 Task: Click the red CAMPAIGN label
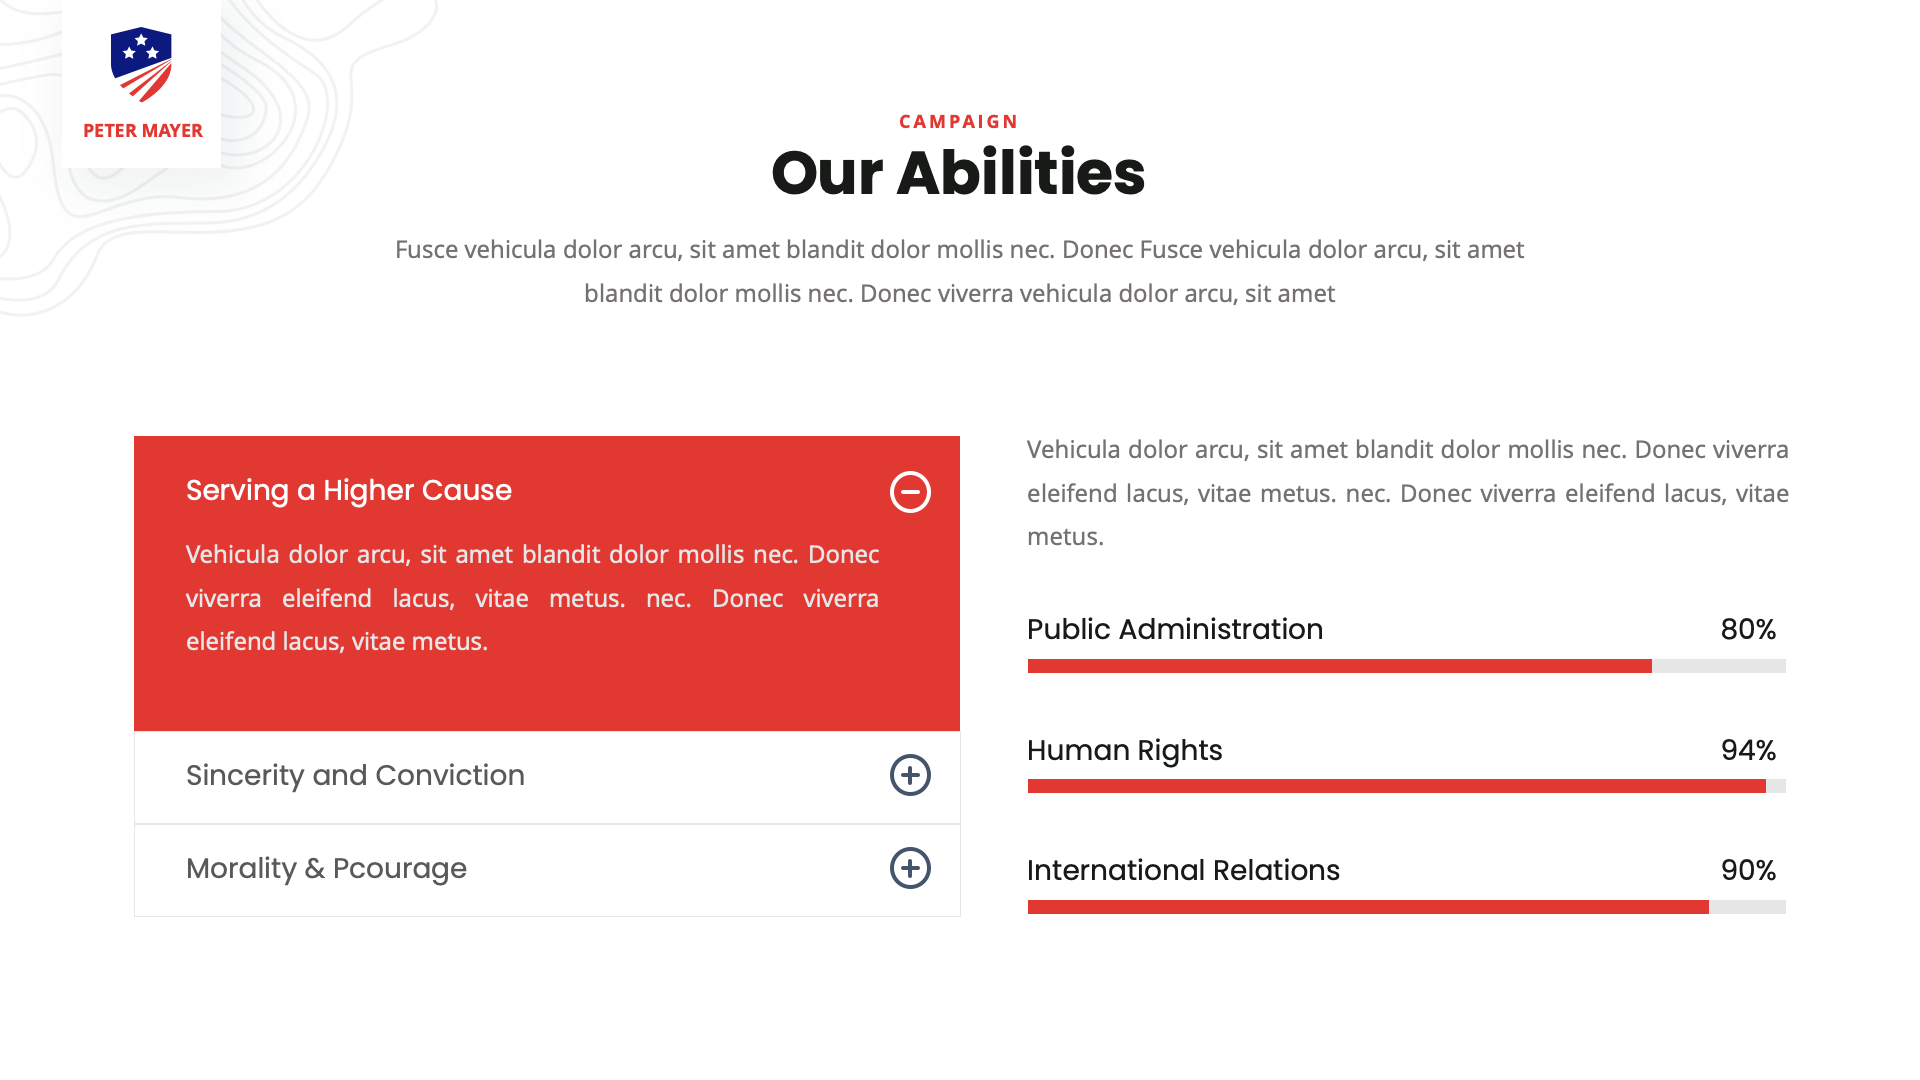(x=958, y=121)
